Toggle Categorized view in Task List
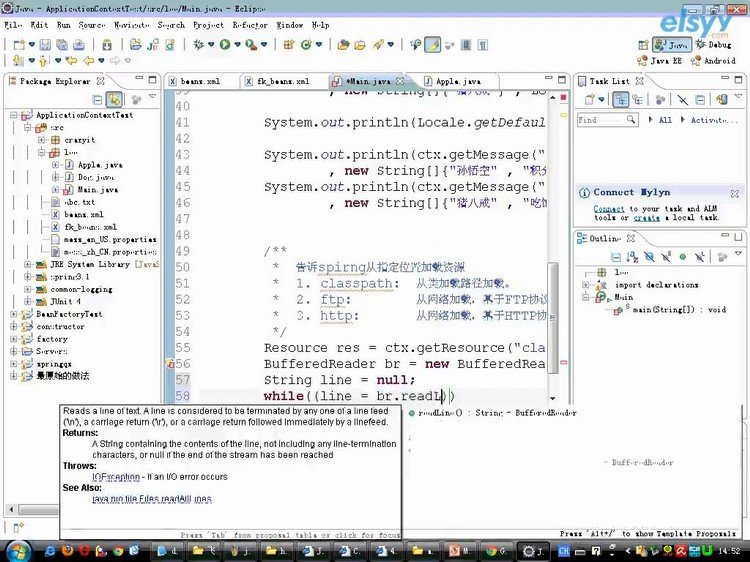This screenshot has height=562, width=750. pyautogui.click(x=621, y=99)
